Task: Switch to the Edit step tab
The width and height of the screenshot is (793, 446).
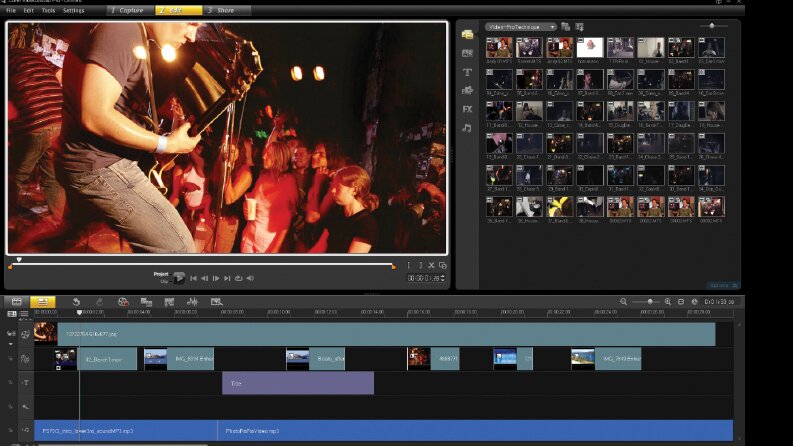Action: pyautogui.click(x=179, y=10)
